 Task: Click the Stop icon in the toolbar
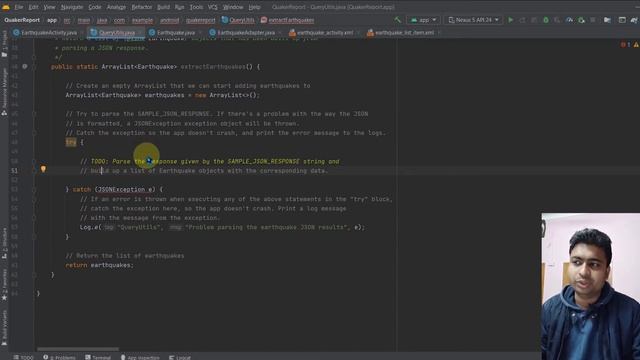coord(593,20)
